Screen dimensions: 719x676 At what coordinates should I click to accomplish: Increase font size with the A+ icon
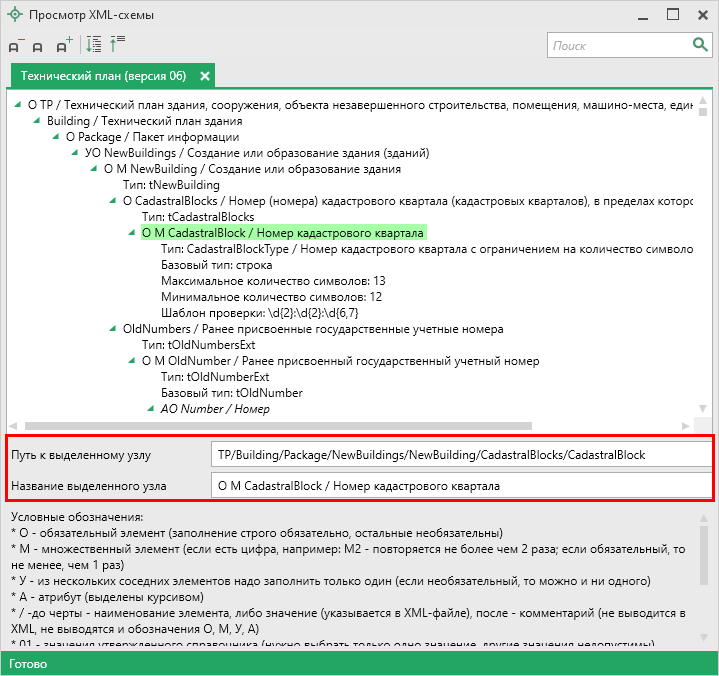point(64,45)
